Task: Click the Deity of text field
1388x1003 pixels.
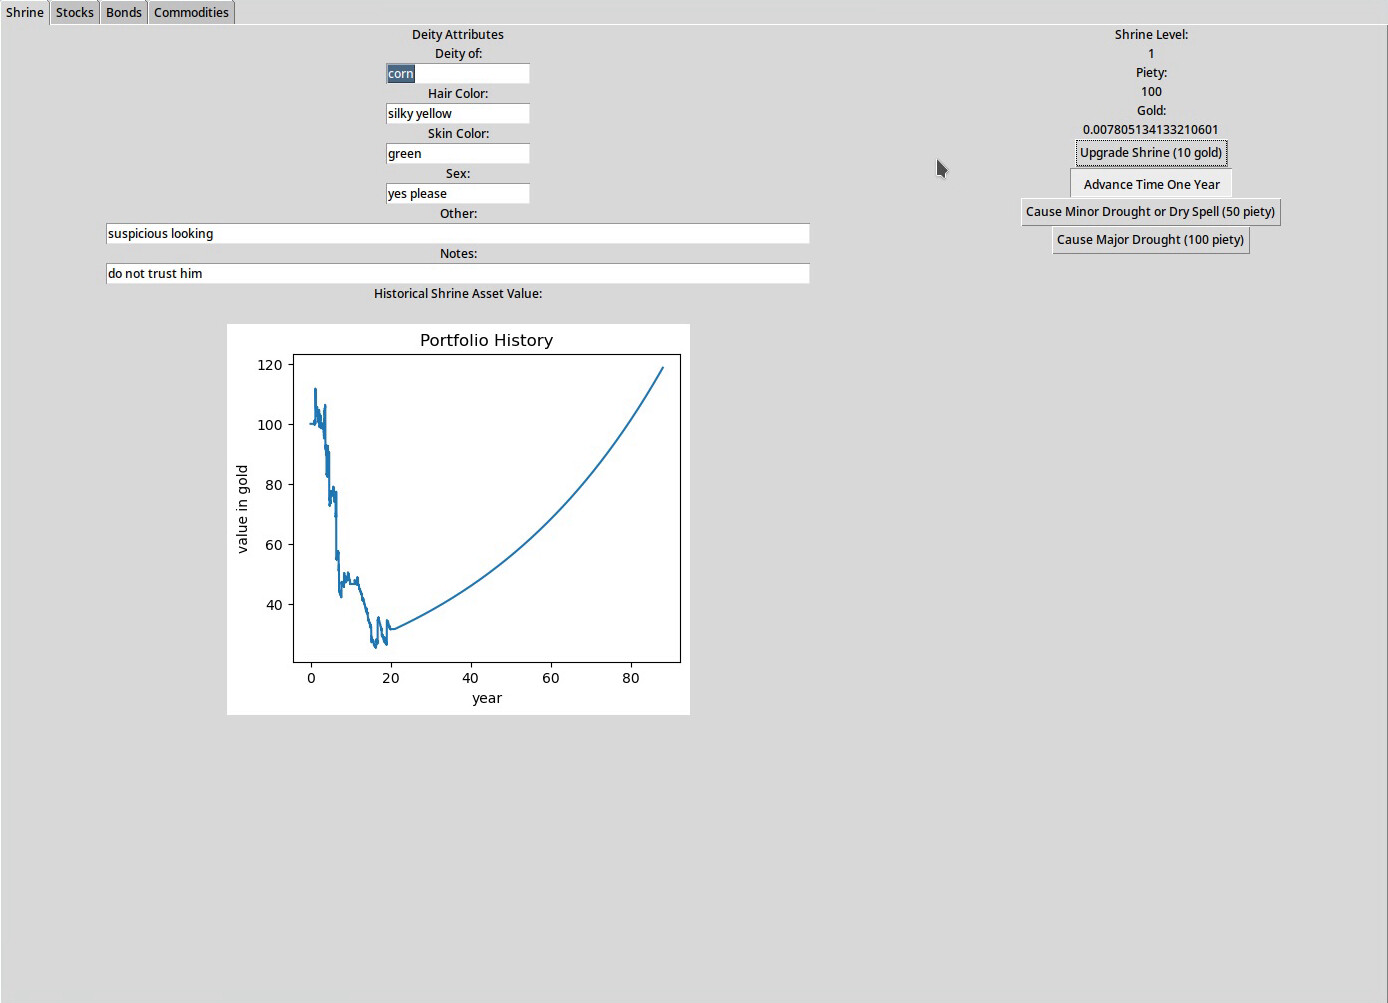Action: [x=457, y=73]
